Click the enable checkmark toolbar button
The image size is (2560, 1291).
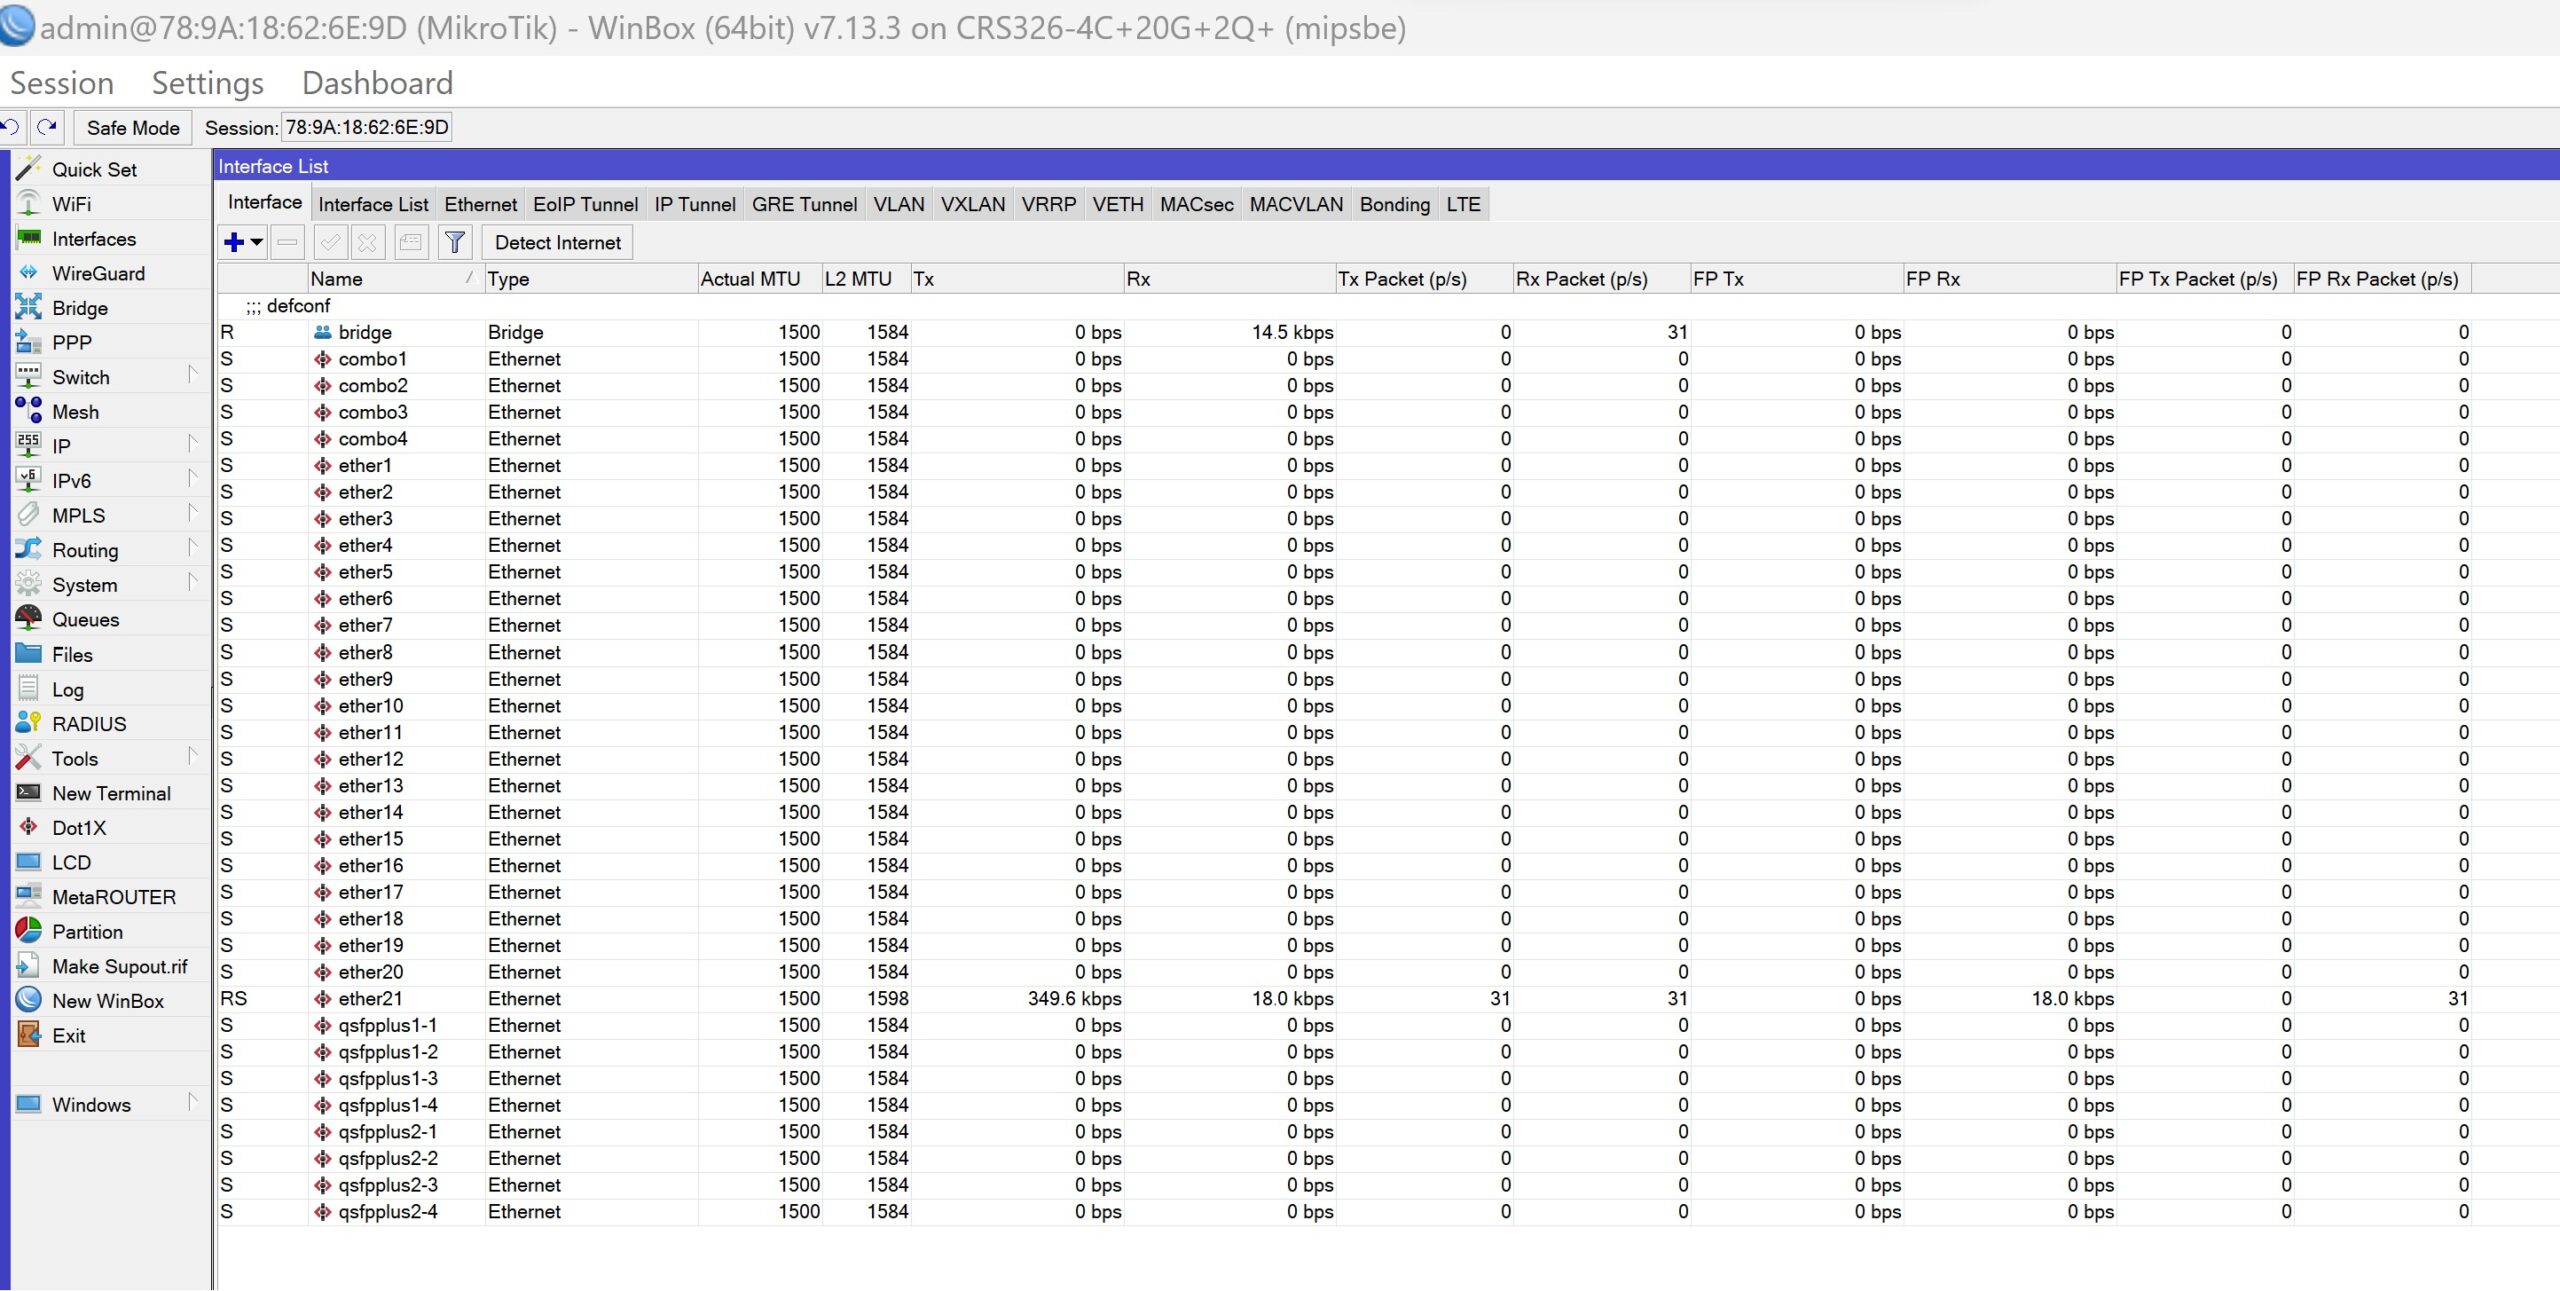tap(330, 242)
